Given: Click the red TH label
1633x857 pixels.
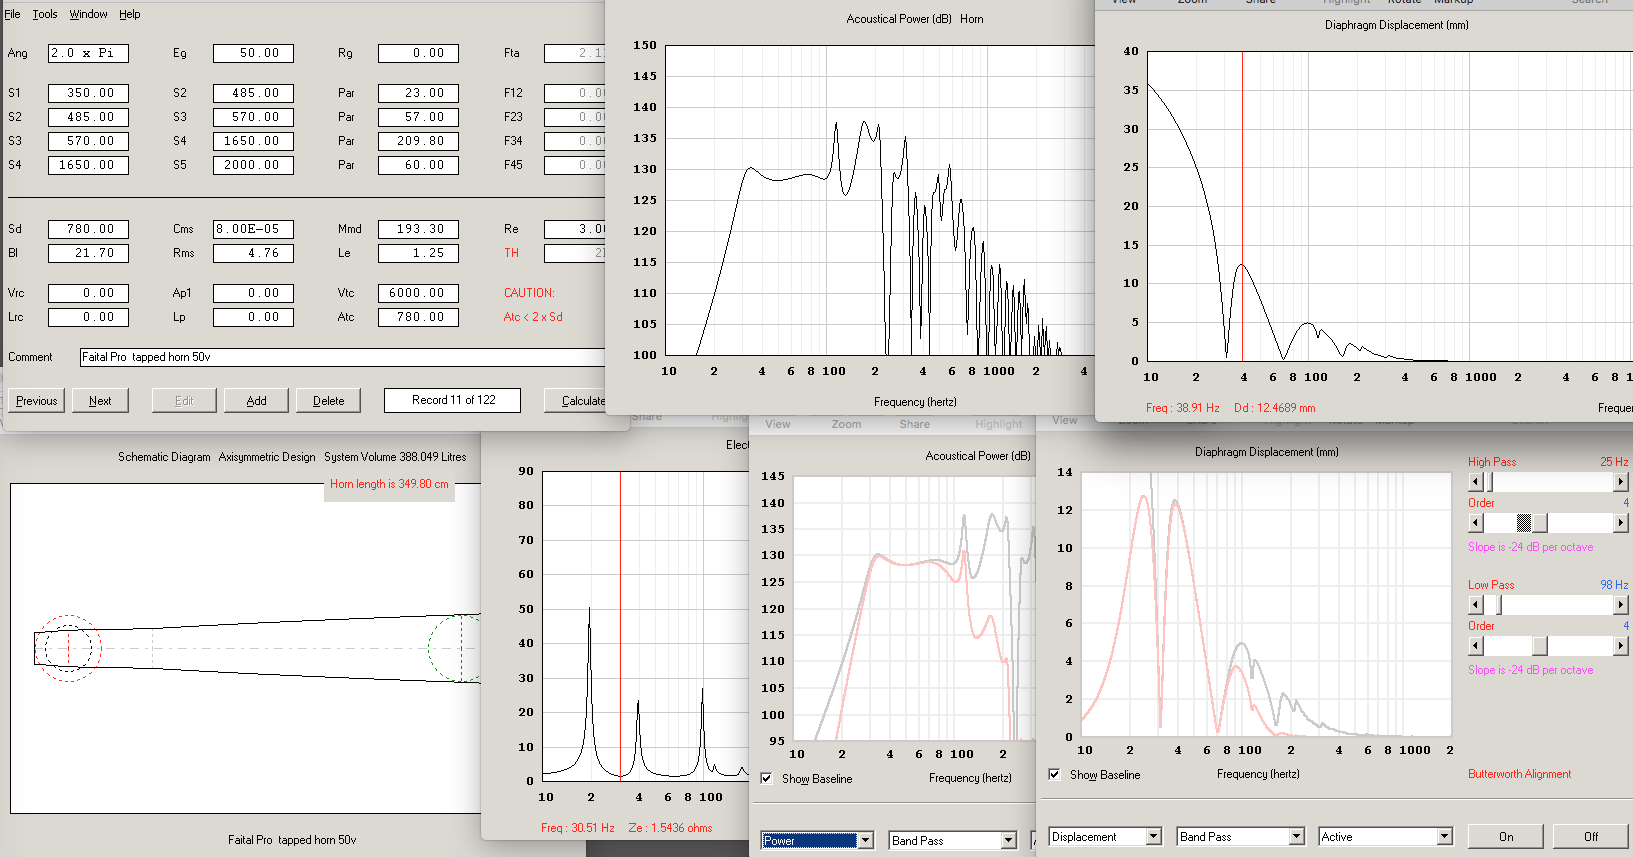Looking at the screenshot, I should point(511,253).
